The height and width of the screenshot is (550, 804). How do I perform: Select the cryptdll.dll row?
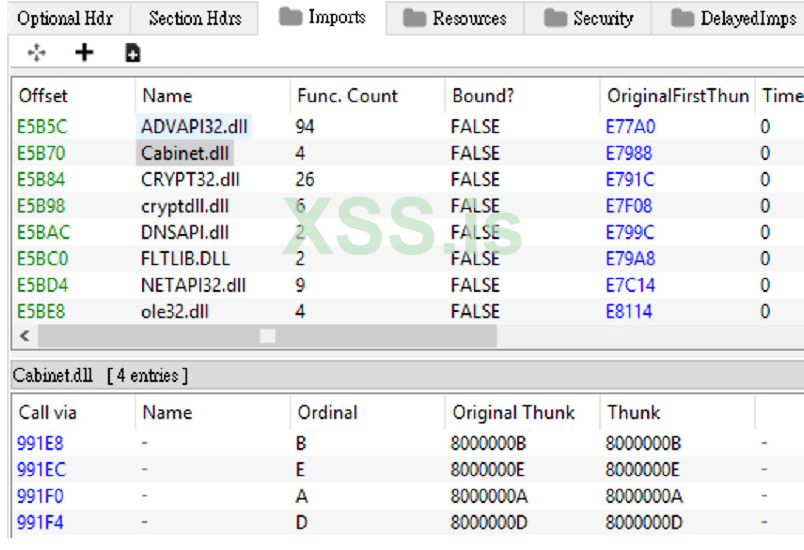click(x=408, y=206)
